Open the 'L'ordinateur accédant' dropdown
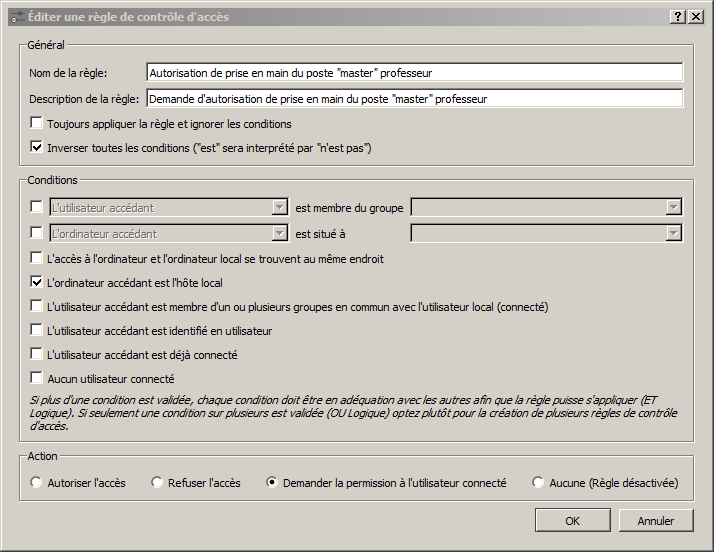The image size is (714, 552). (x=169, y=234)
